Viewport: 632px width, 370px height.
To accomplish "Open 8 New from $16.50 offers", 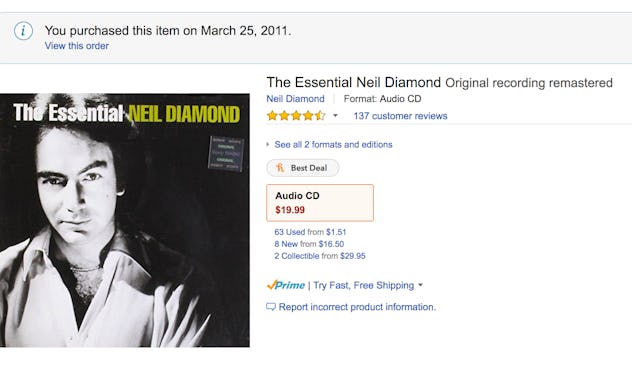I will pyautogui.click(x=309, y=244).
